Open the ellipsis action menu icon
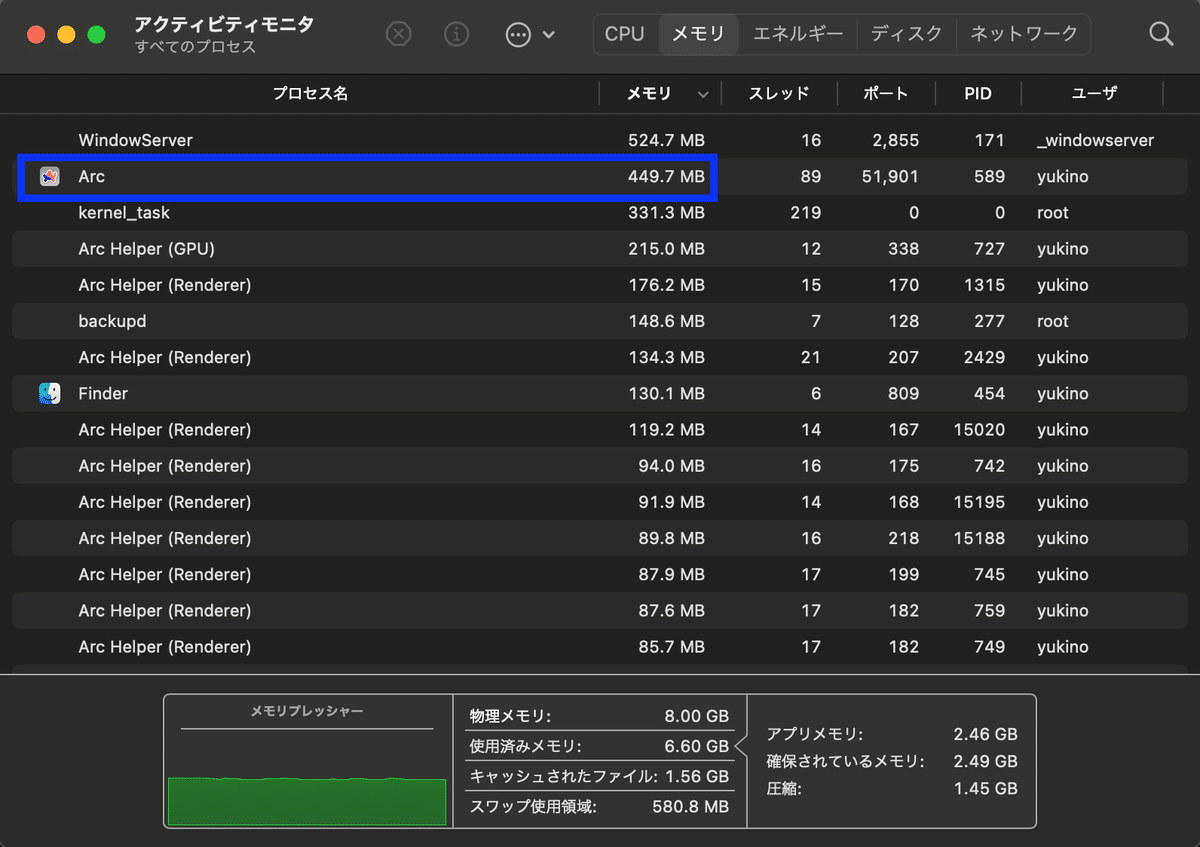The image size is (1200, 847). pyautogui.click(x=518, y=35)
